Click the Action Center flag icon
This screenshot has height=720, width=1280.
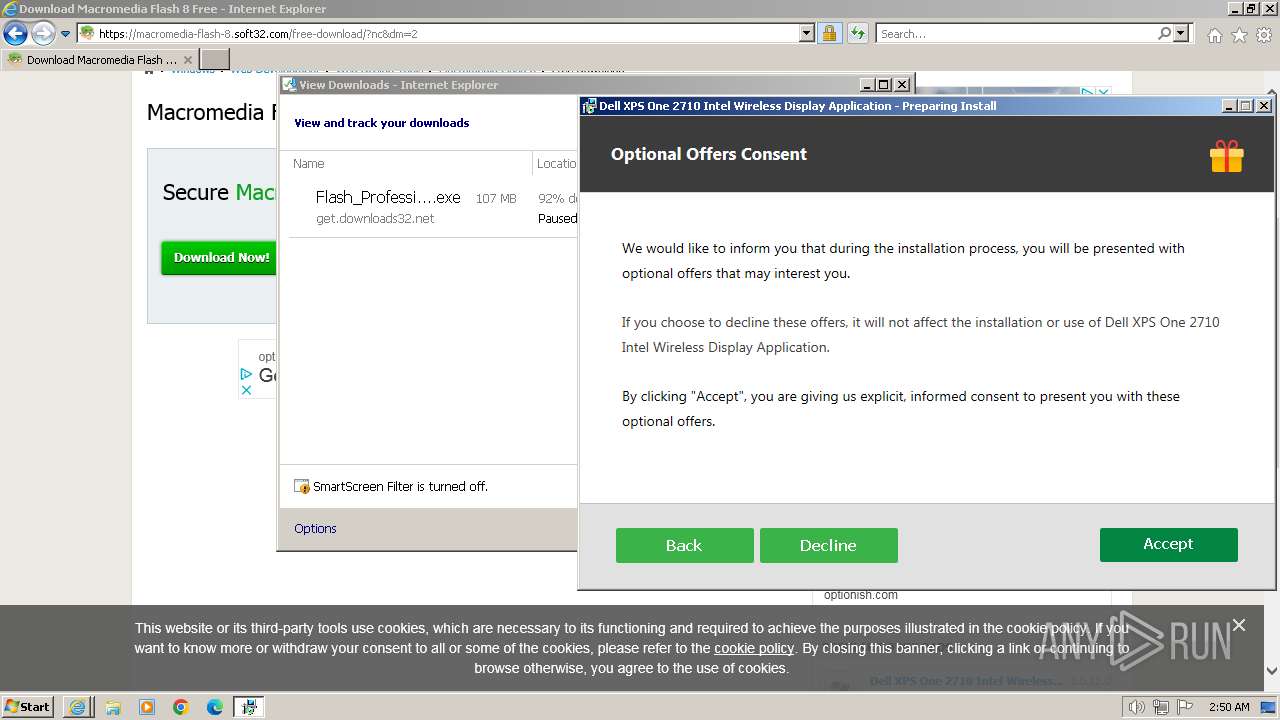click(x=1185, y=707)
